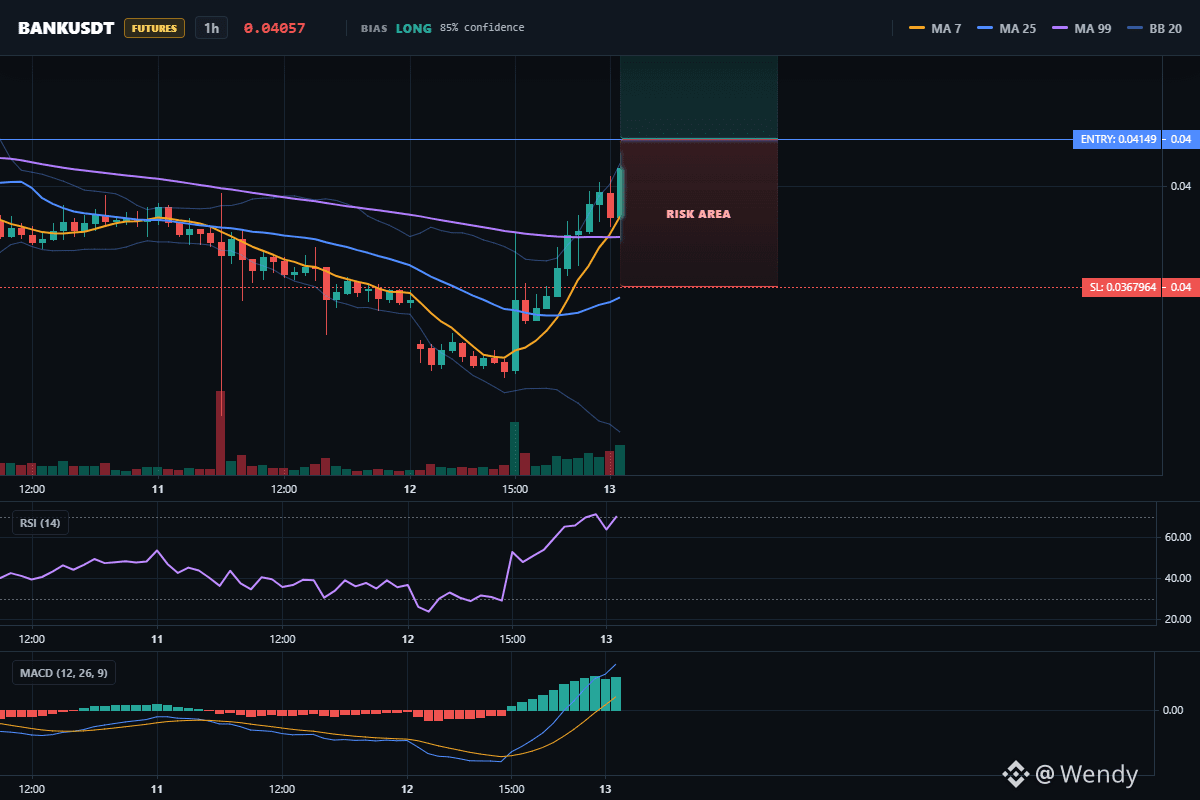The height and width of the screenshot is (800, 1200).
Task: Click the FUTURES badge
Action: pyautogui.click(x=155, y=28)
